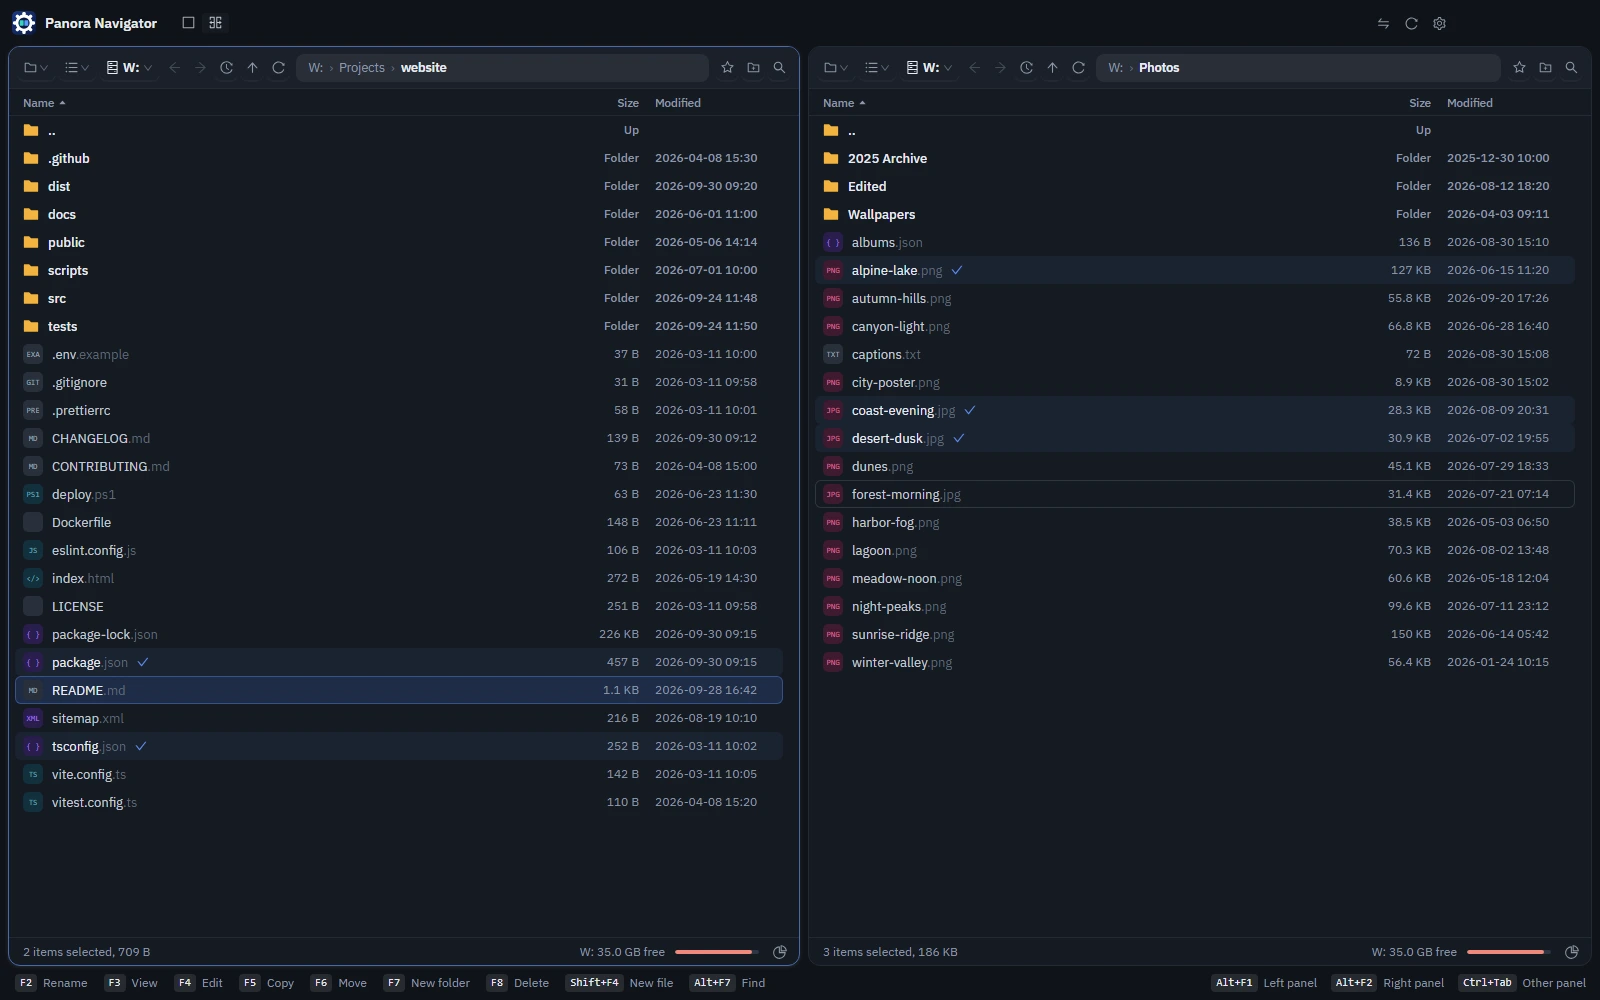Open the left panel W: drive selector
The height and width of the screenshot is (1000, 1600).
(x=129, y=68)
